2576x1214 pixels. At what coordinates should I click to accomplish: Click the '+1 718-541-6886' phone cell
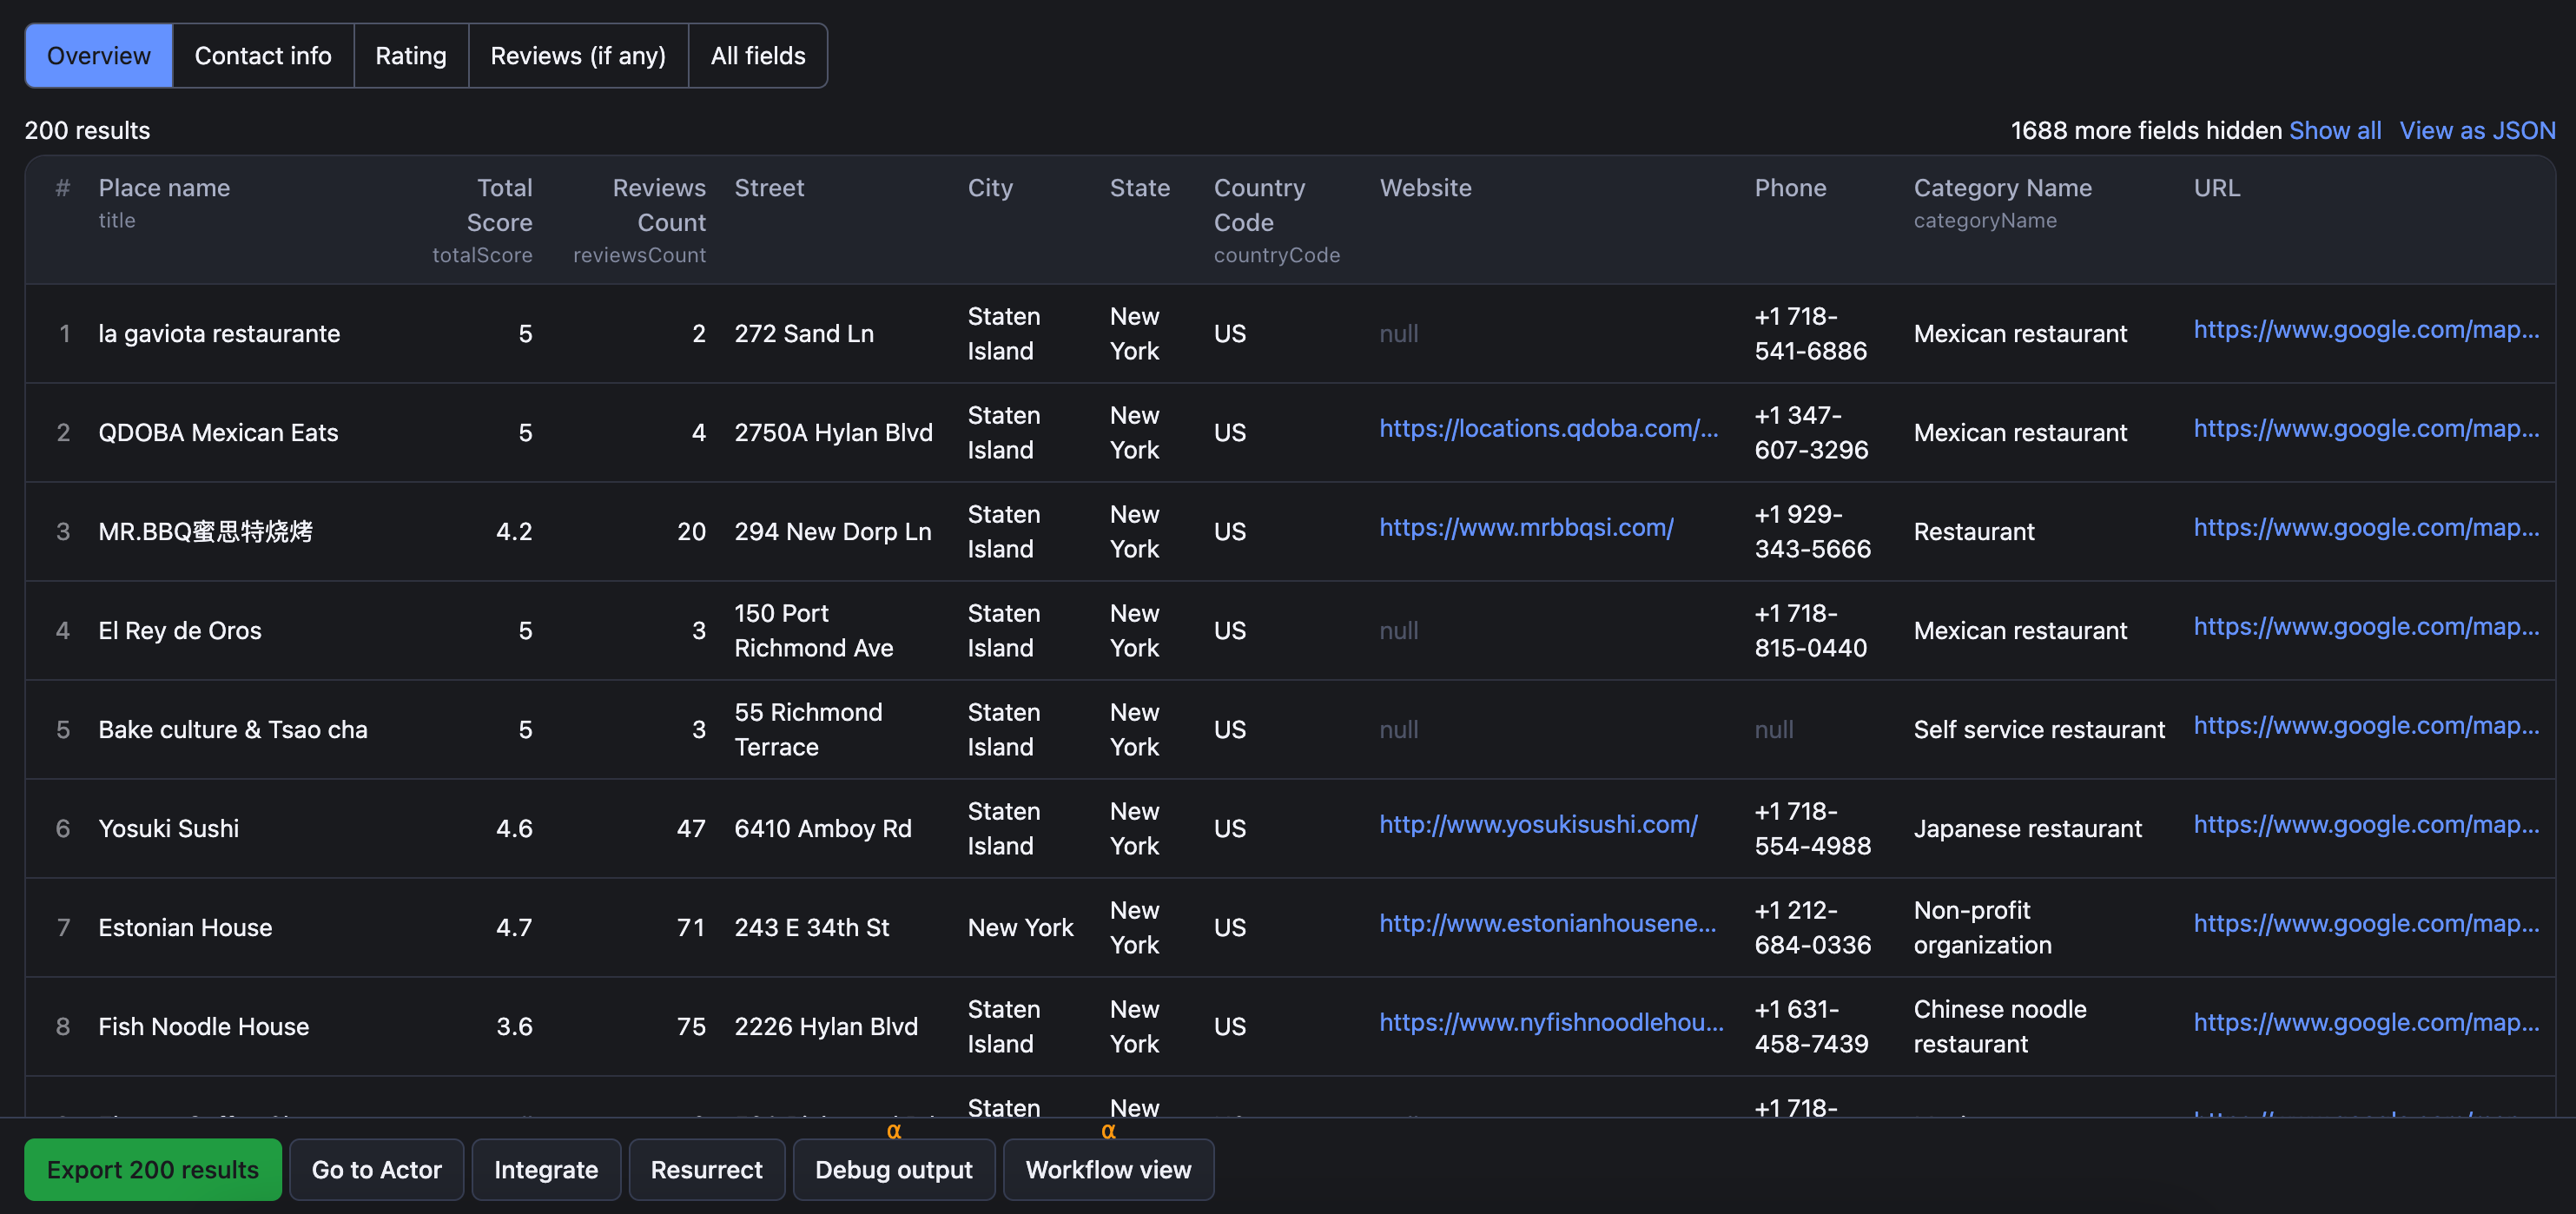click(1810, 334)
